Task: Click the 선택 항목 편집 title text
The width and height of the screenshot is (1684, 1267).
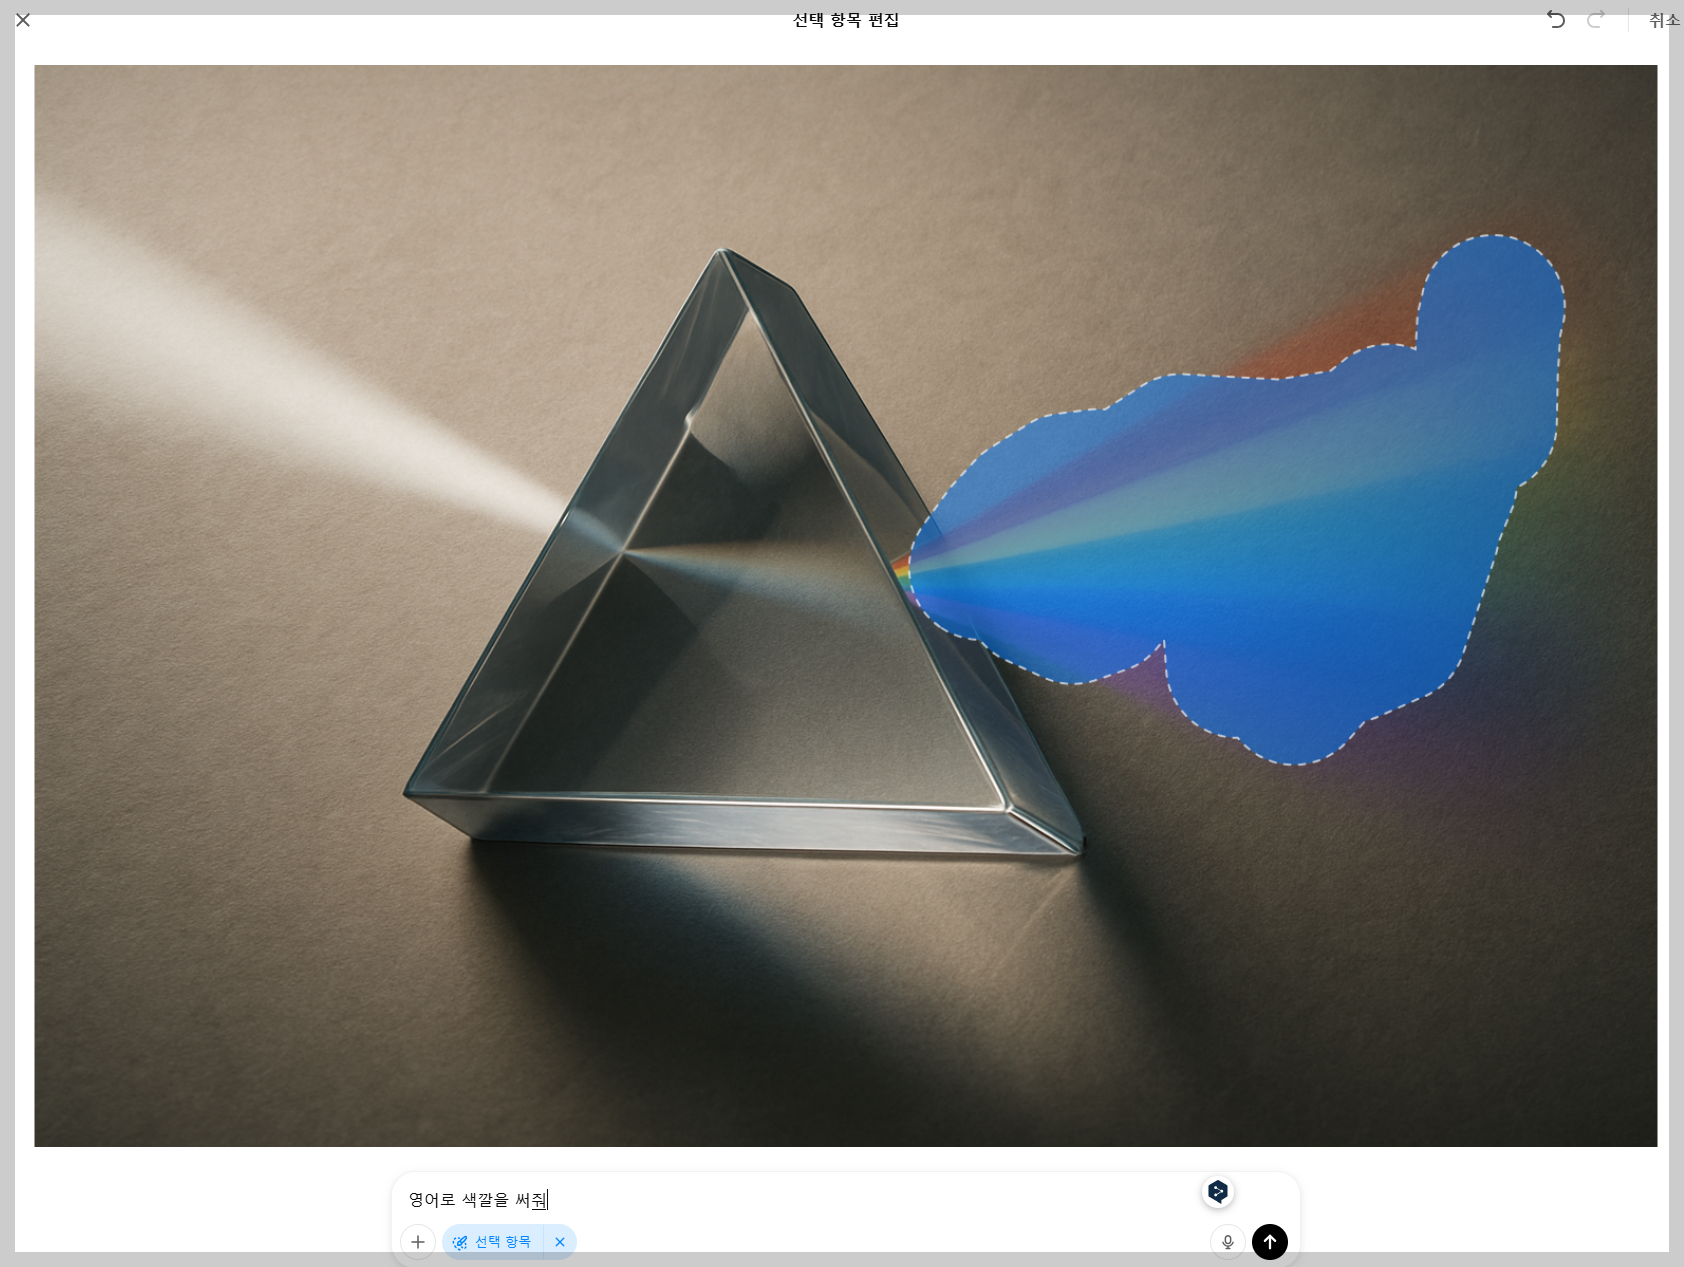Action: point(846,20)
